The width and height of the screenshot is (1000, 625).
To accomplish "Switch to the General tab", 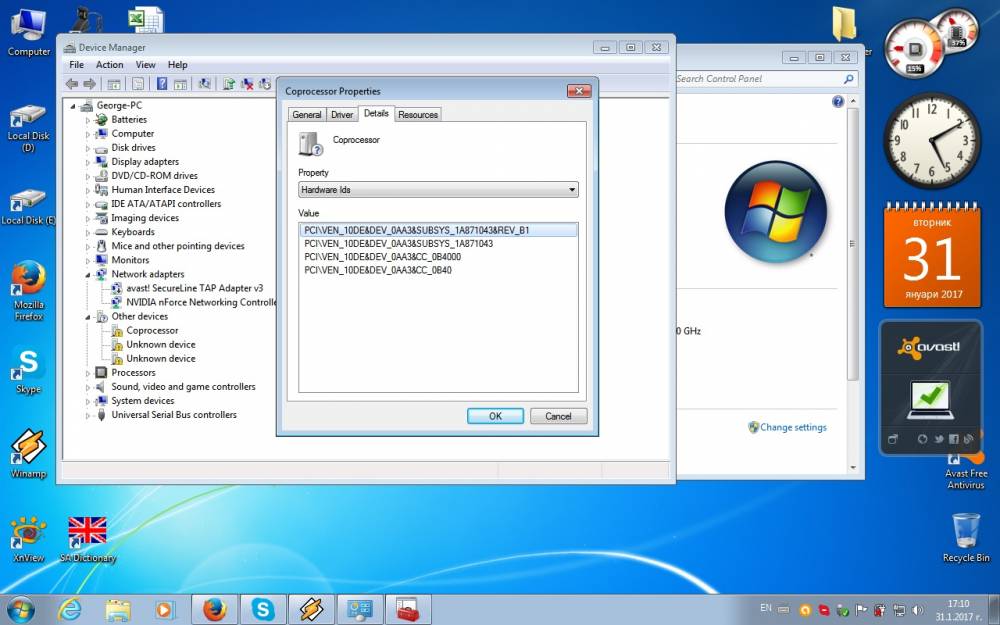I will [x=307, y=115].
